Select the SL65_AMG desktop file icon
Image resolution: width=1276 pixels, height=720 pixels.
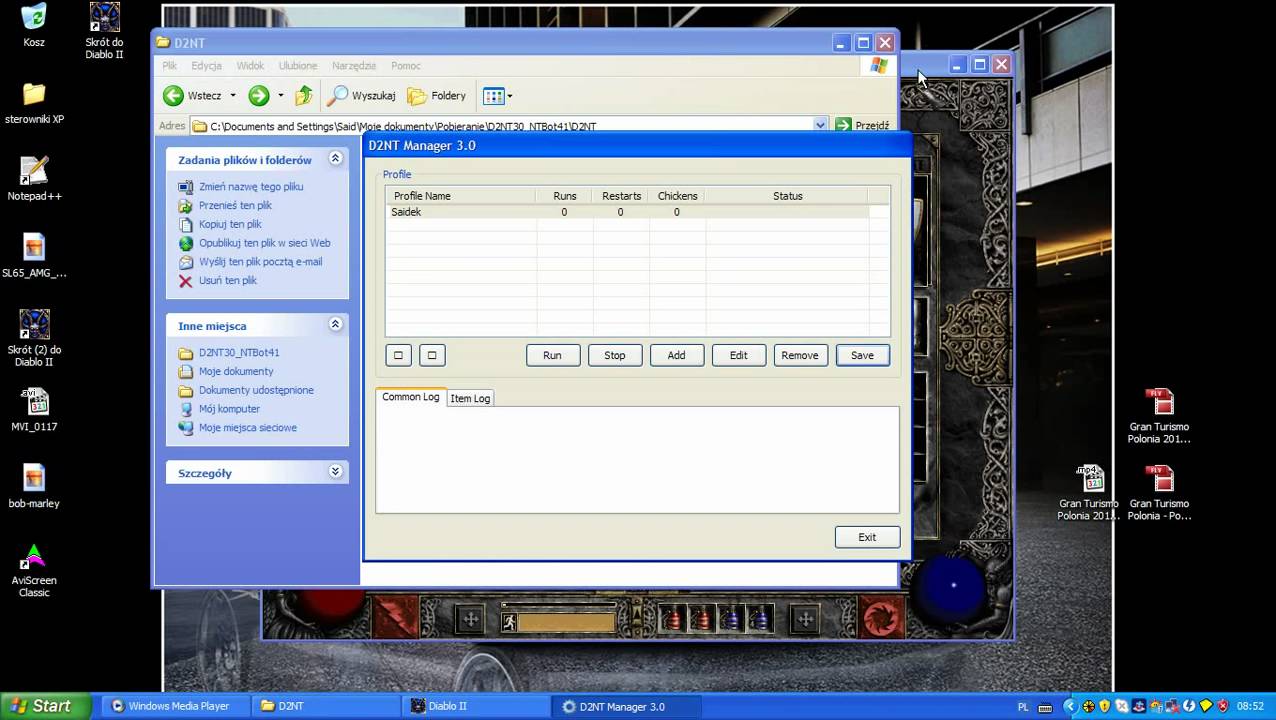click(x=34, y=256)
